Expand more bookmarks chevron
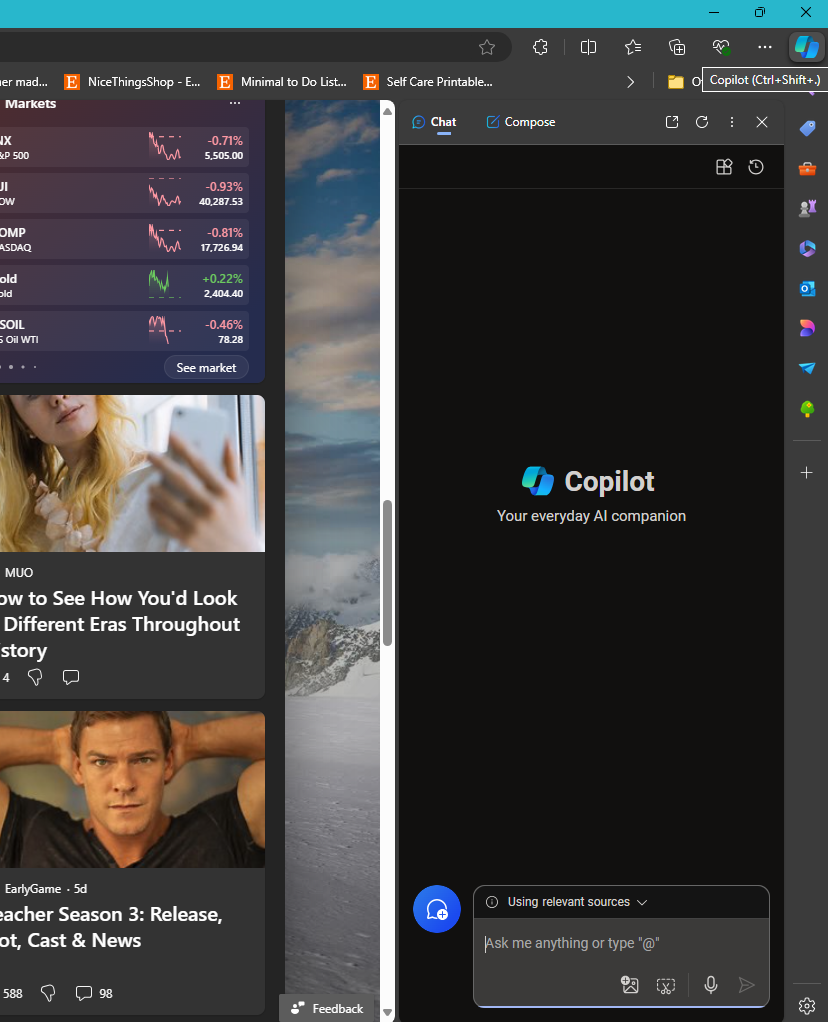 point(630,81)
